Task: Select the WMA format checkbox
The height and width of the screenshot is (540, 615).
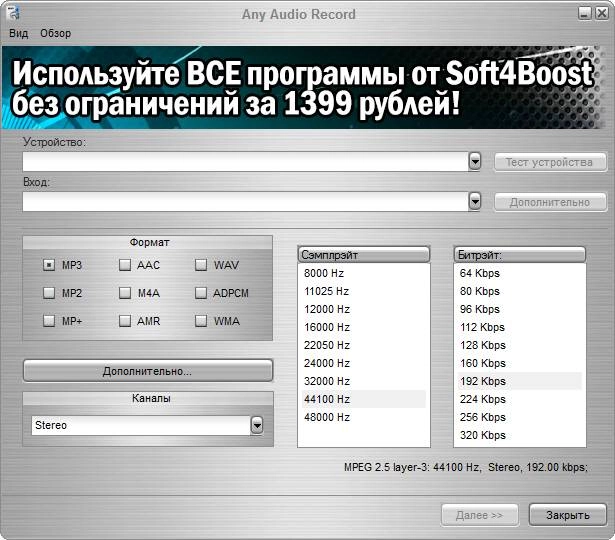Action: [201, 321]
